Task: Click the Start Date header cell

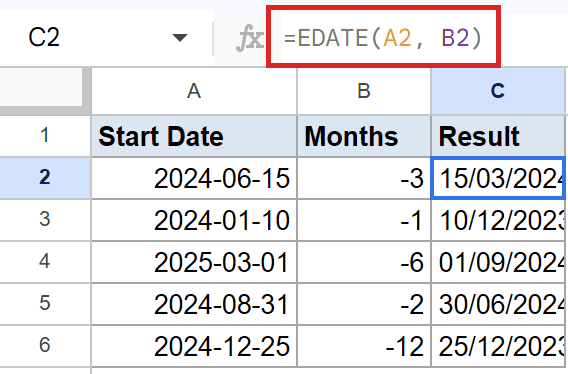Action: click(194, 136)
